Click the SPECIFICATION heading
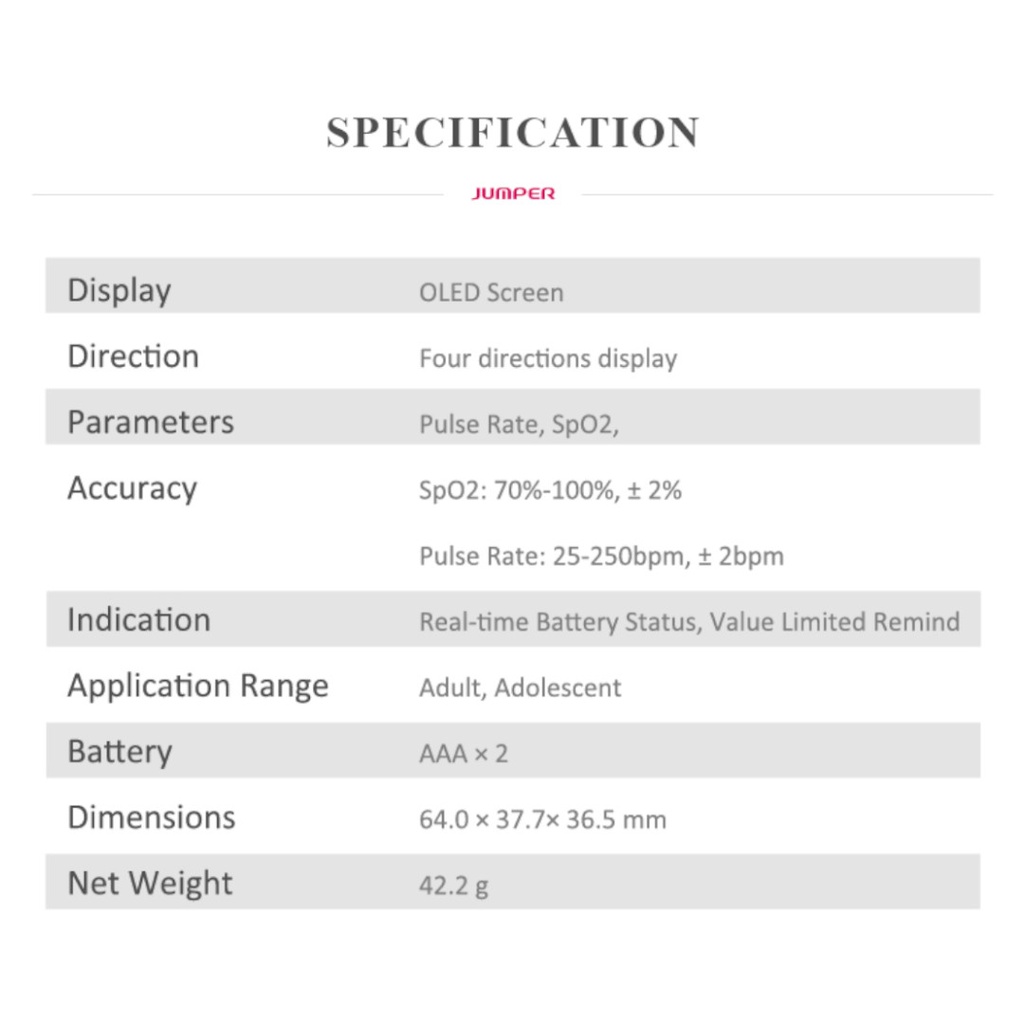1024x1024 pixels. pyautogui.click(x=512, y=133)
